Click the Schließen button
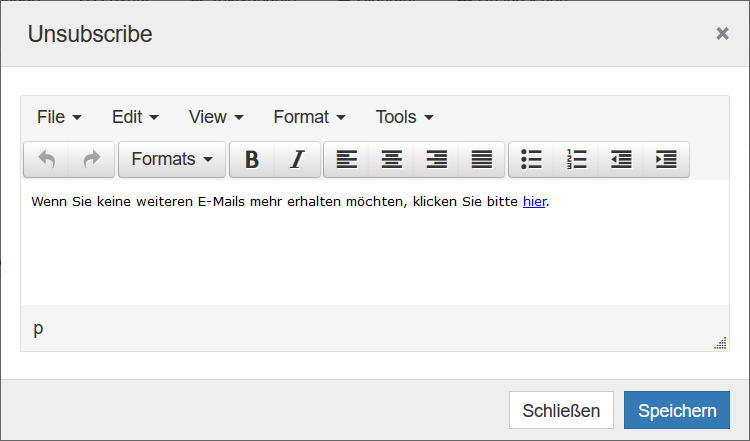This screenshot has width=750, height=441. coord(561,410)
